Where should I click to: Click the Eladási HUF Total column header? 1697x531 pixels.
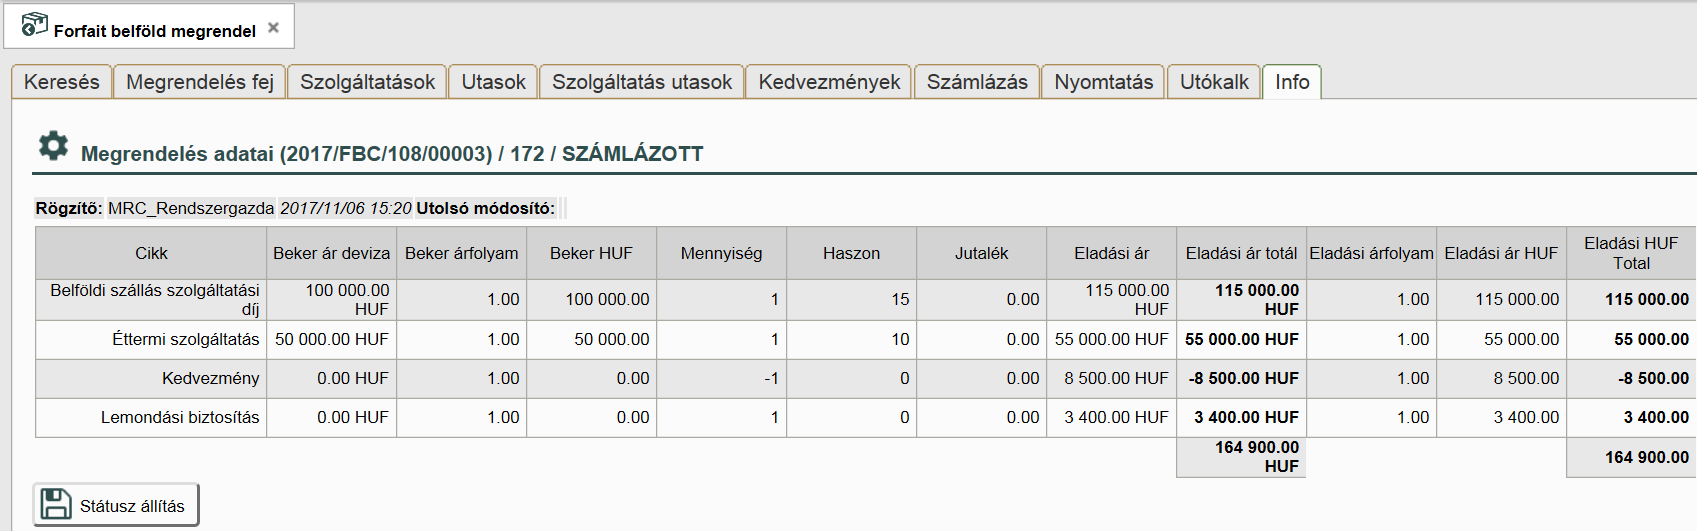pyautogui.click(x=1631, y=253)
